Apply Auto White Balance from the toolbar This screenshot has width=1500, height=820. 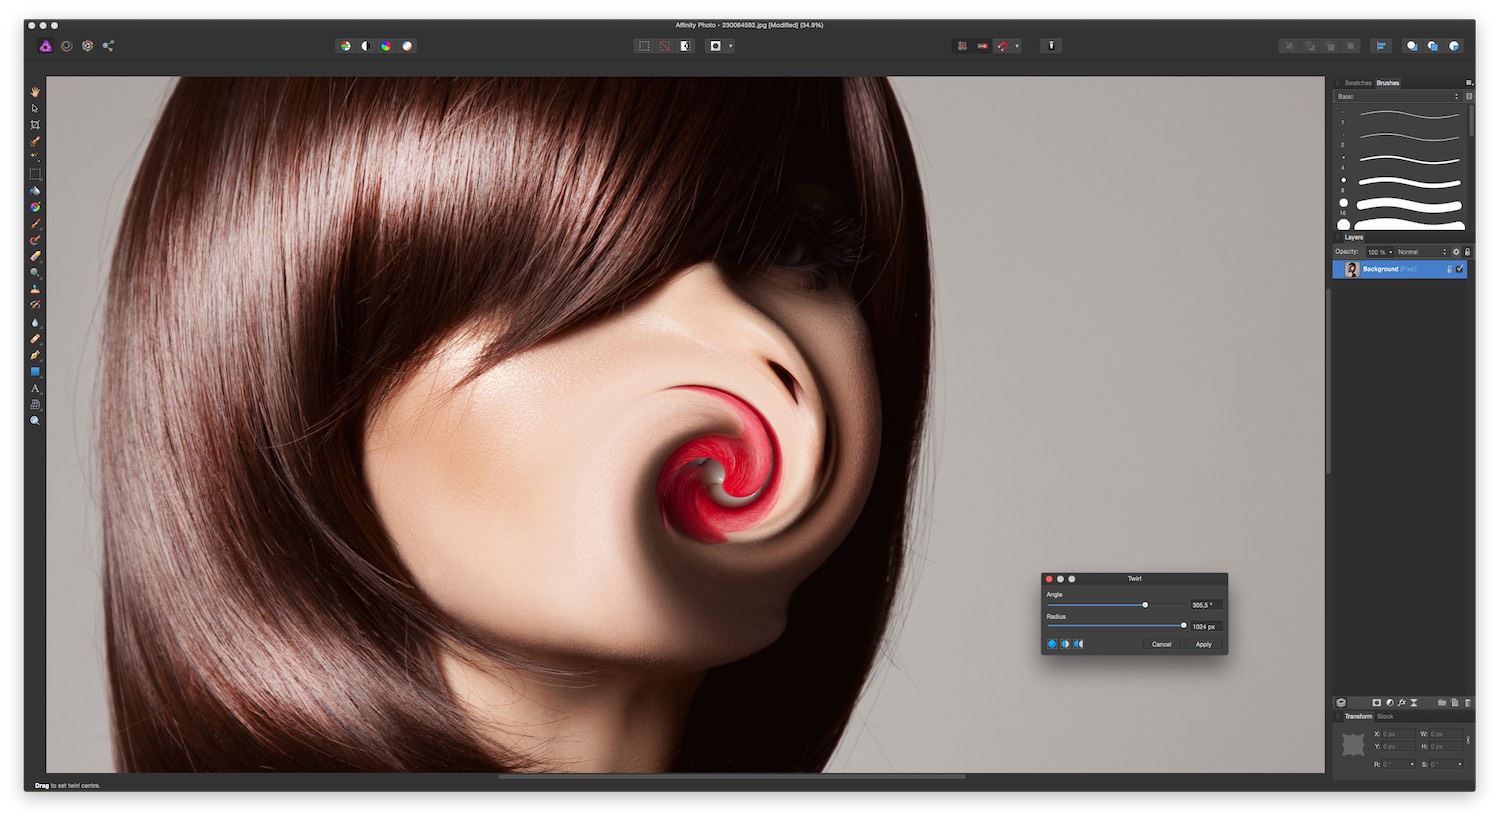[407, 46]
